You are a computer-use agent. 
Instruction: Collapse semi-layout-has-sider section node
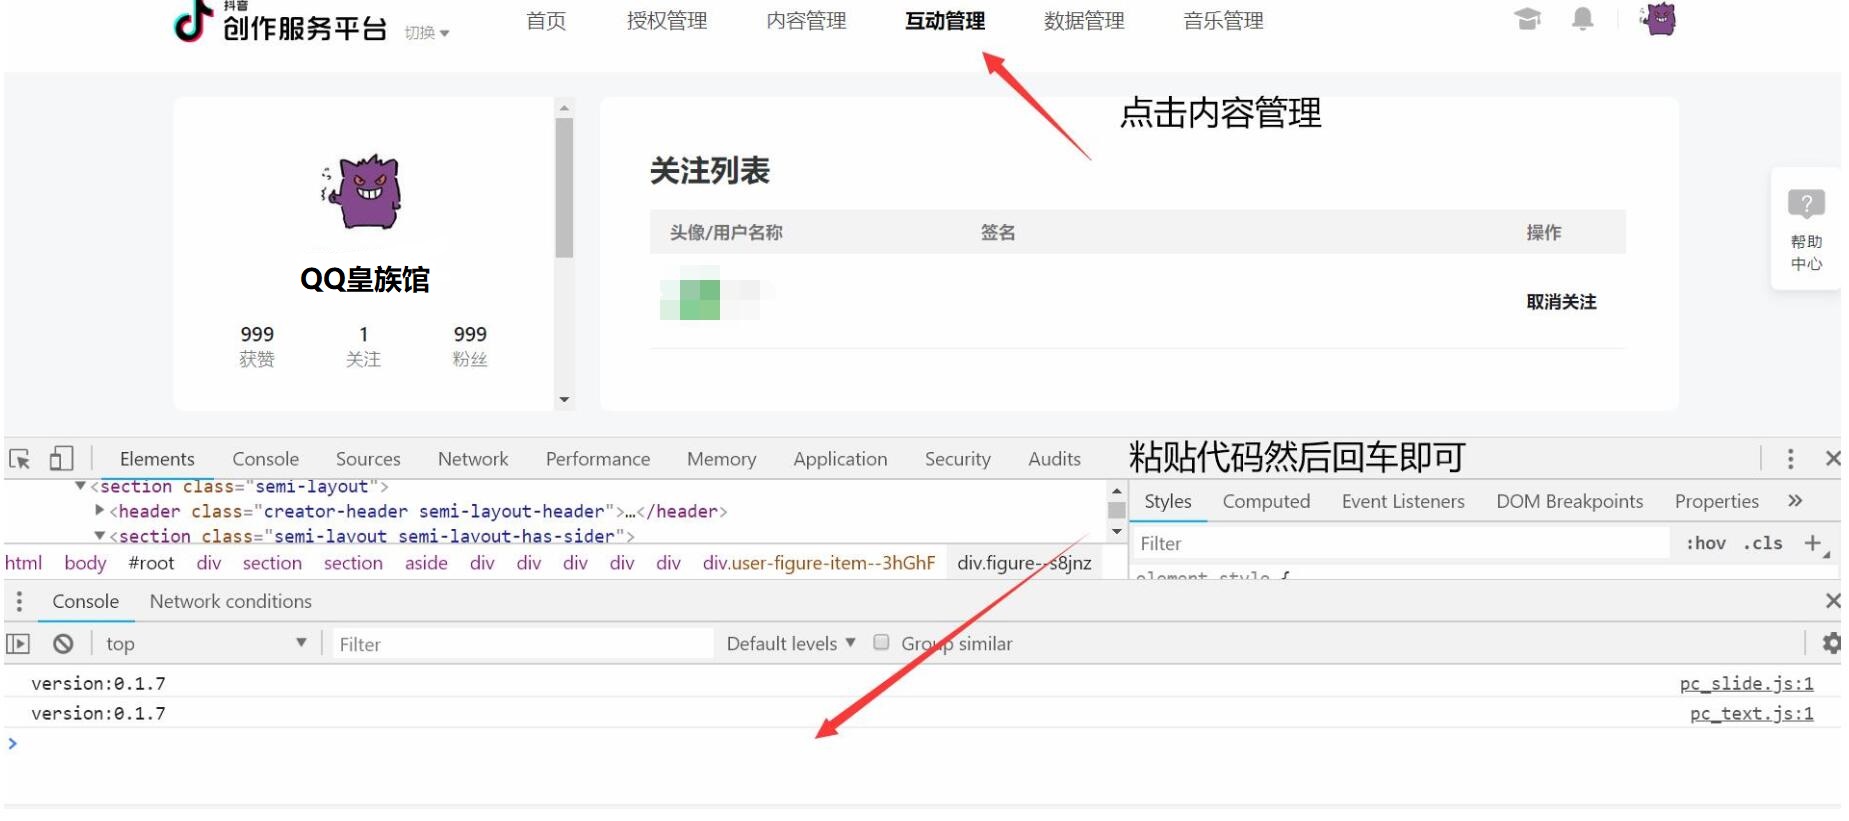click(99, 536)
